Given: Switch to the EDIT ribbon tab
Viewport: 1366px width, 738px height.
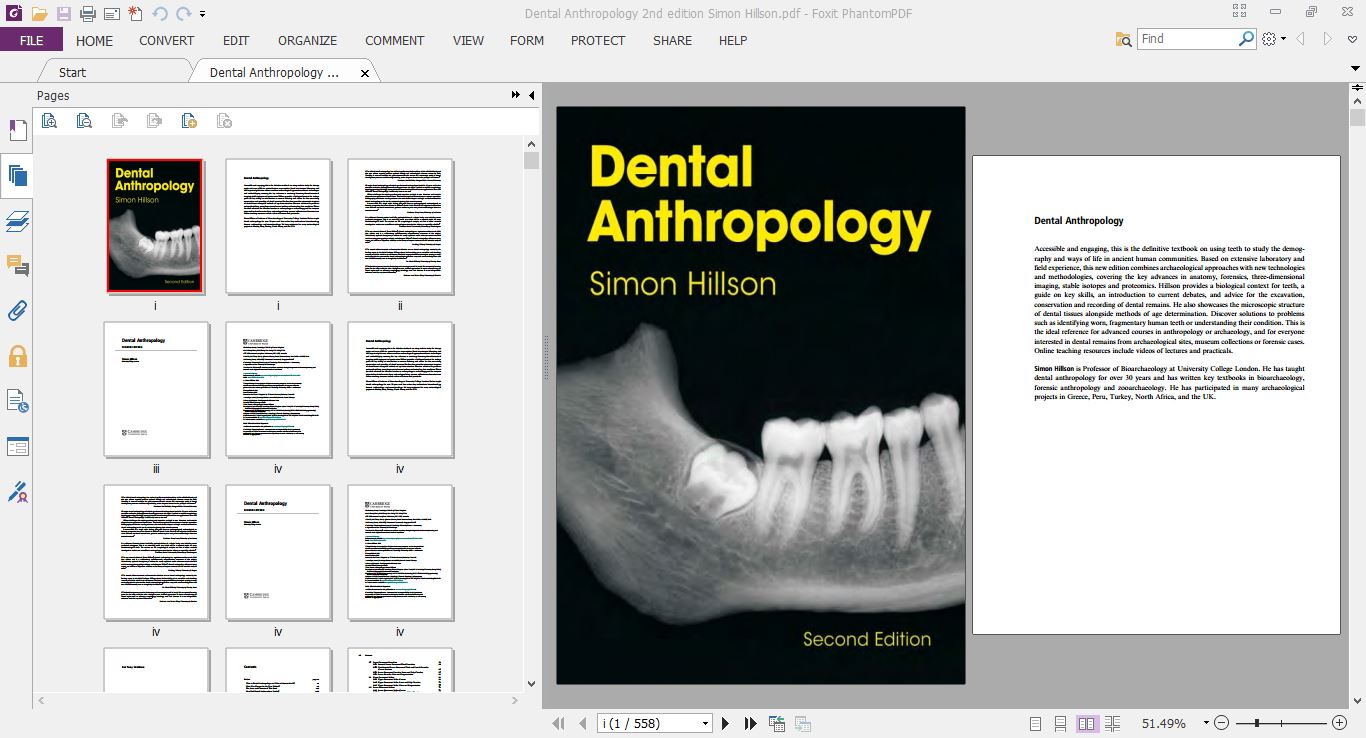Looking at the screenshot, I should (236, 40).
